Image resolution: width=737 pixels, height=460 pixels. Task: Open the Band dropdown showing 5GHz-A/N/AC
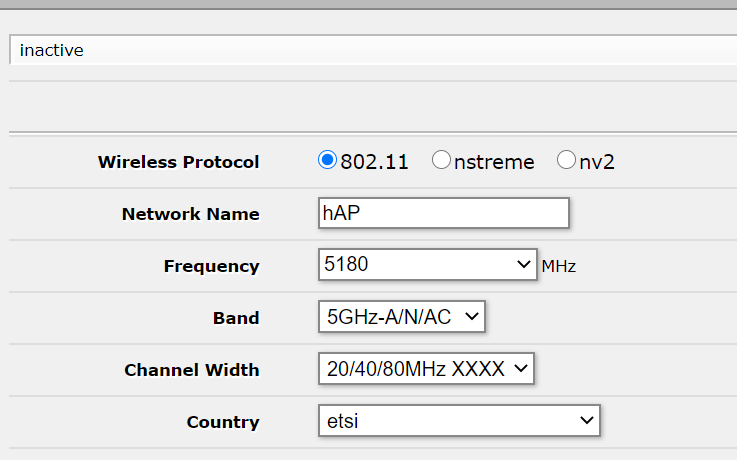pyautogui.click(x=401, y=317)
